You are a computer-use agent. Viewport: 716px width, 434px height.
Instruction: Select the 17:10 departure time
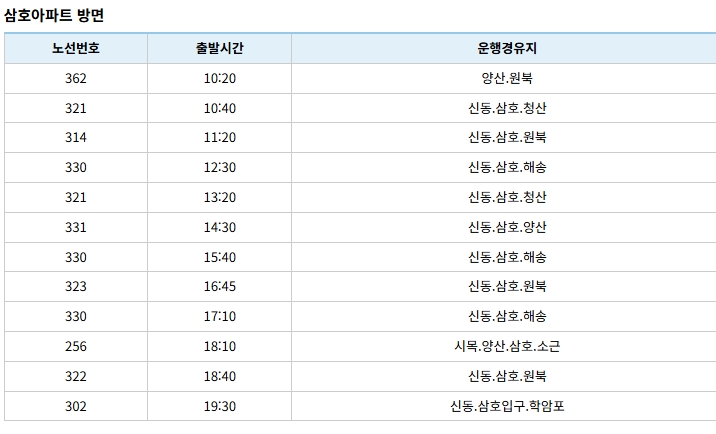tap(220, 316)
